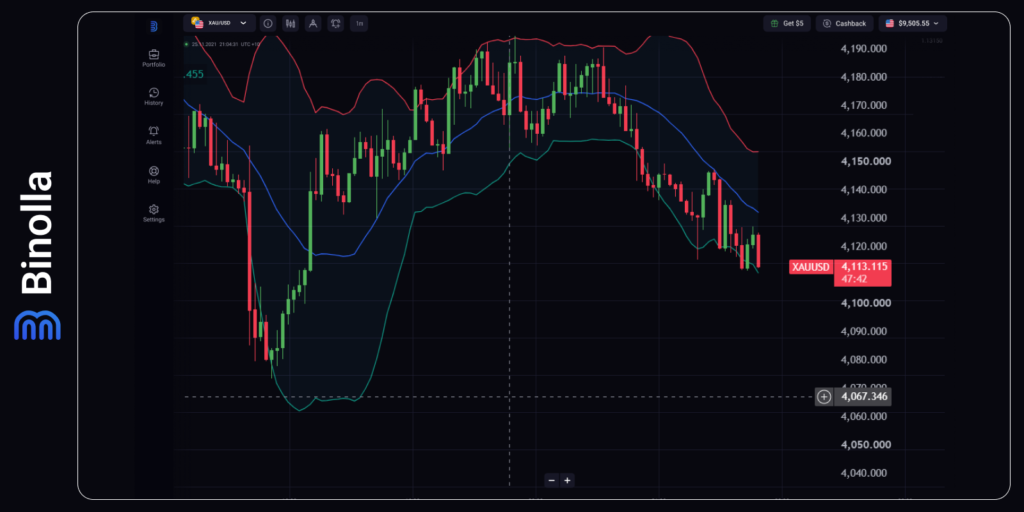Click the 4,180.000 price axis label
The height and width of the screenshot is (512, 1024).
click(x=863, y=76)
